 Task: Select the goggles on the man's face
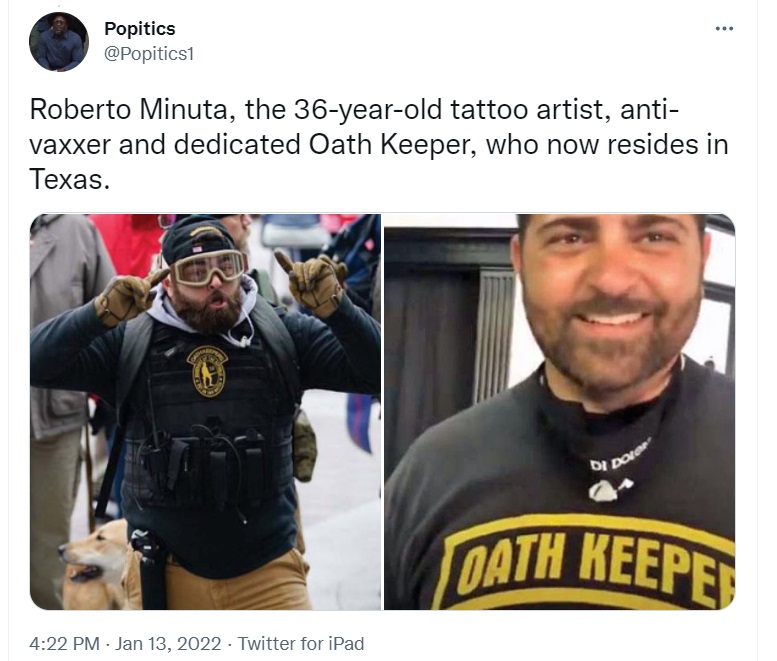click(x=209, y=268)
